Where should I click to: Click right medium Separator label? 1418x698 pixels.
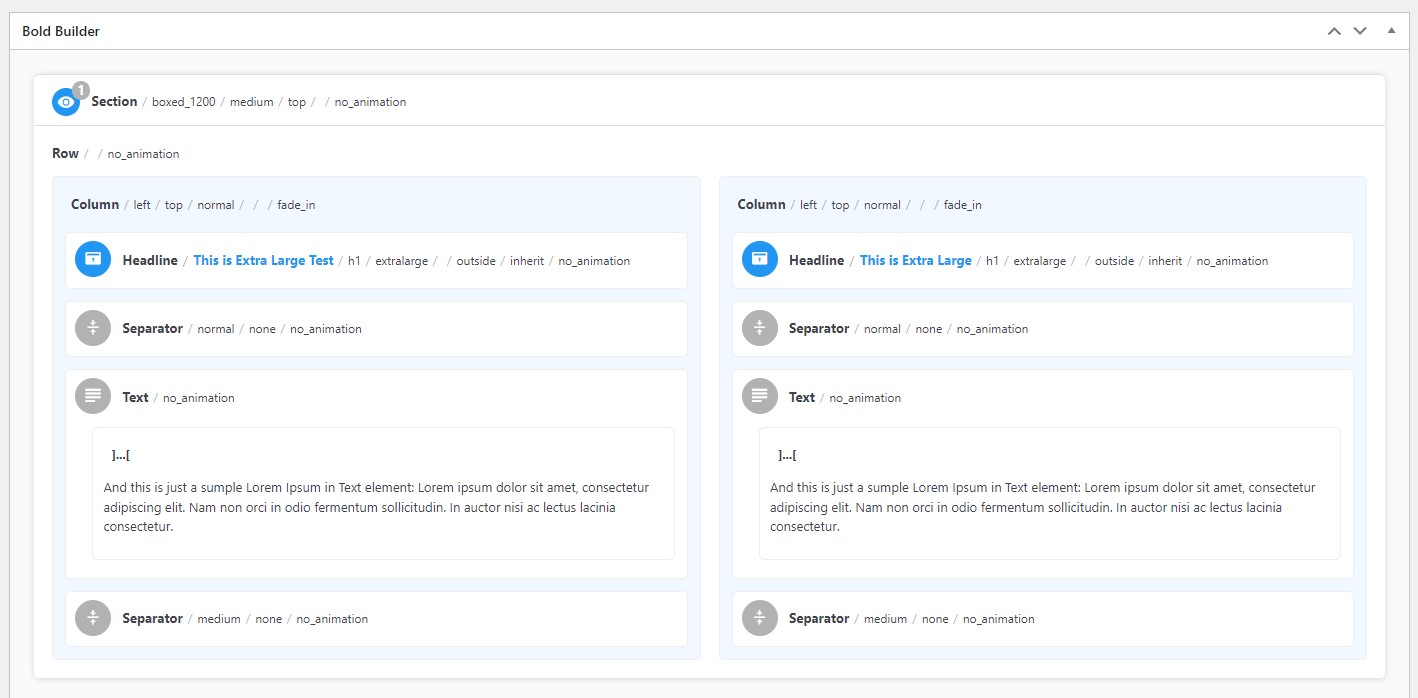point(819,618)
